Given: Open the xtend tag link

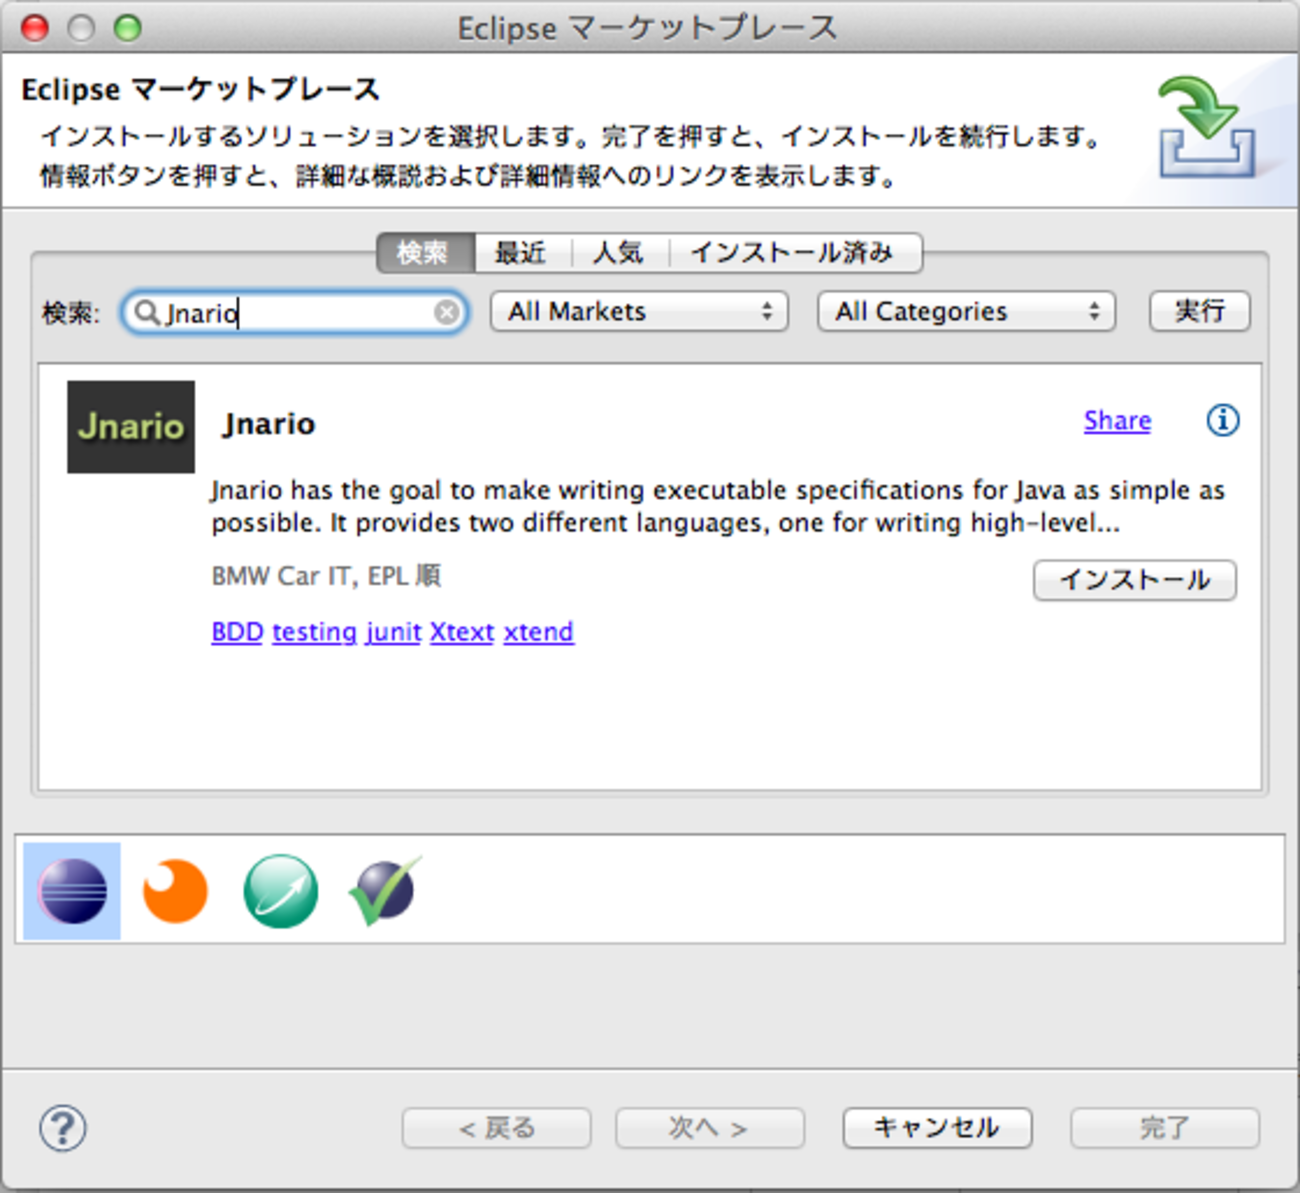Looking at the screenshot, I should pos(538,632).
